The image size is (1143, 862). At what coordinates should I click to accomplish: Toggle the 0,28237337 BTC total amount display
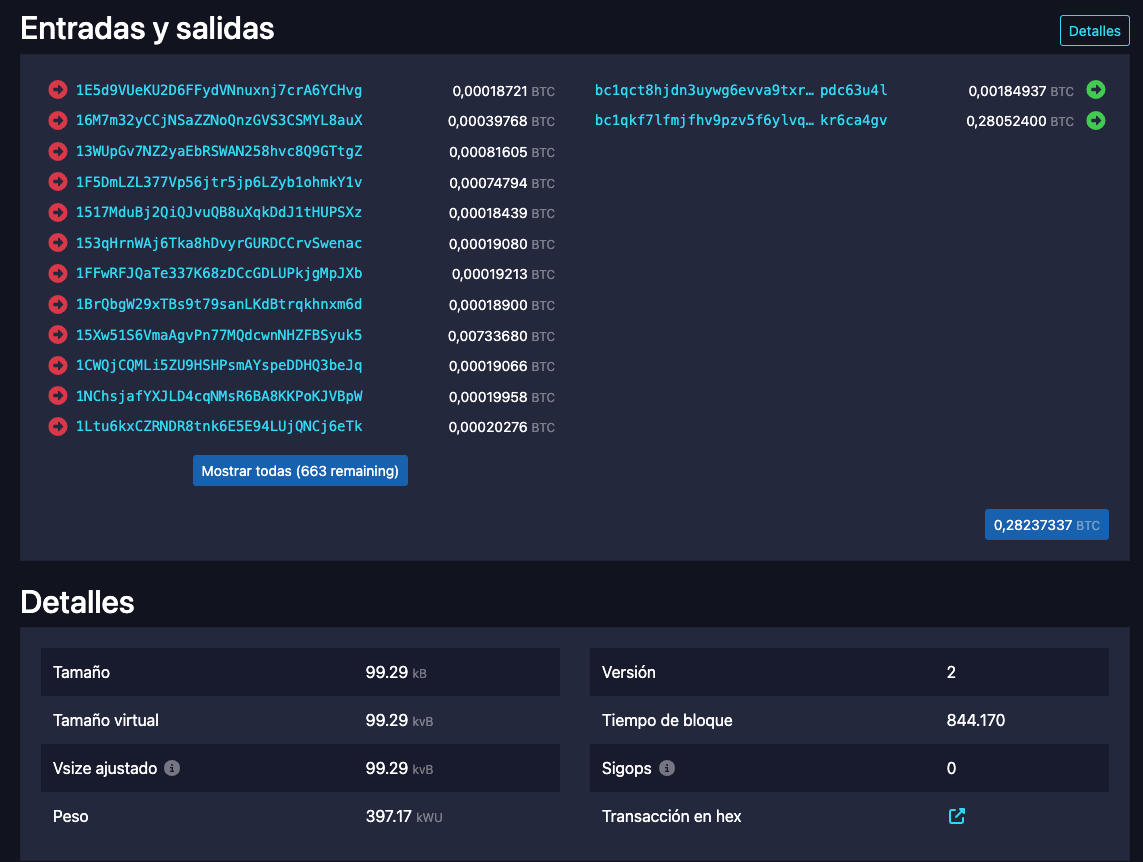[1046, 525]
